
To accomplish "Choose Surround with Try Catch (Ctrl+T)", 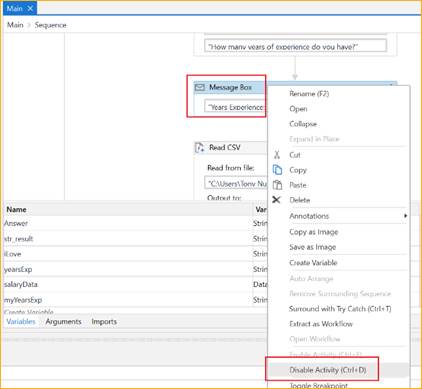I will click(340, 309).
